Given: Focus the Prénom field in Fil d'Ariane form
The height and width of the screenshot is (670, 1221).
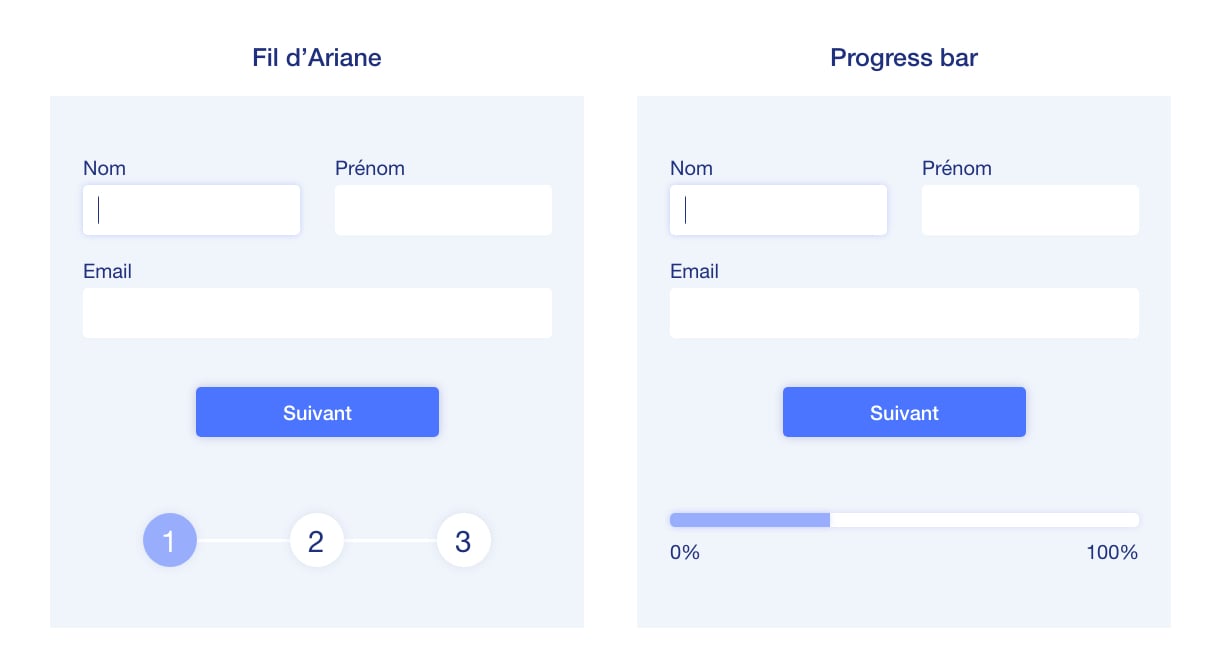Looking at the screenshot, I should pos(443,210).
